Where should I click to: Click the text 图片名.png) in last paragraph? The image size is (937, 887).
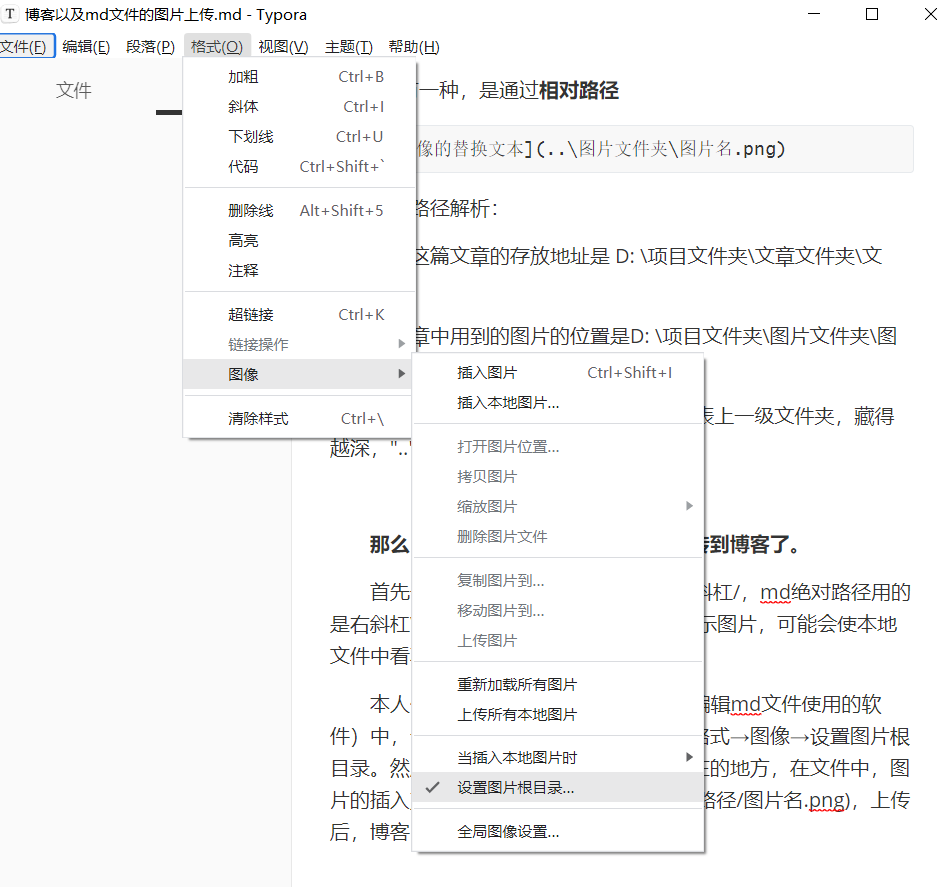tap(795, 800)
